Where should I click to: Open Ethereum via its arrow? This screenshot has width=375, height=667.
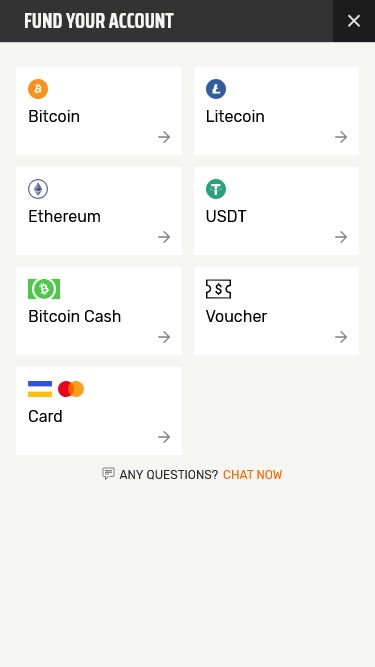coord(164,237)
